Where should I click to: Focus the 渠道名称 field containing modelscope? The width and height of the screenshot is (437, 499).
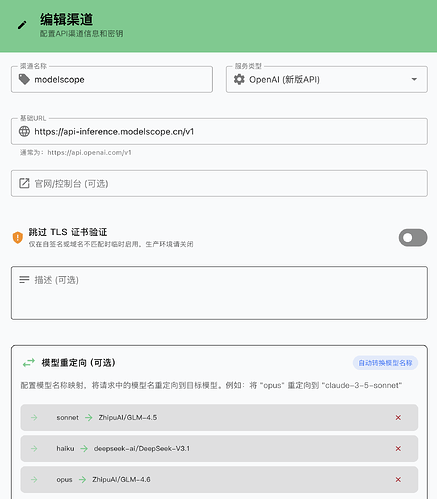[112, 79]
